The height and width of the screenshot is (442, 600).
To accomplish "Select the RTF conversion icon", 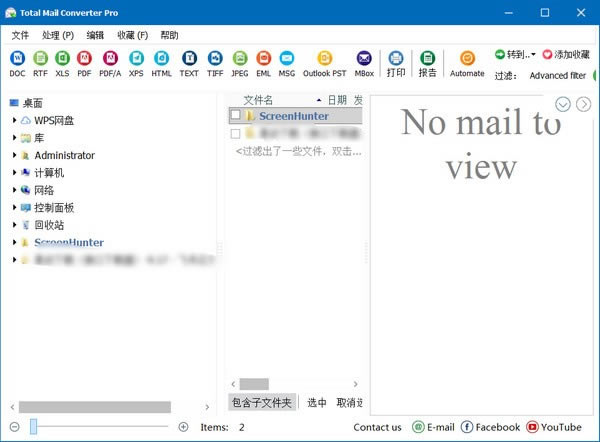I will tap(40, 64).
